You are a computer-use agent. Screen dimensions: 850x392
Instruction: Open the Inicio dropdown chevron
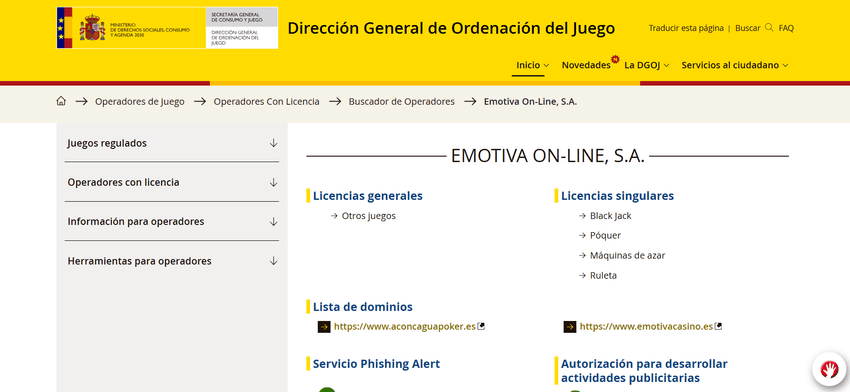point(546,66)
